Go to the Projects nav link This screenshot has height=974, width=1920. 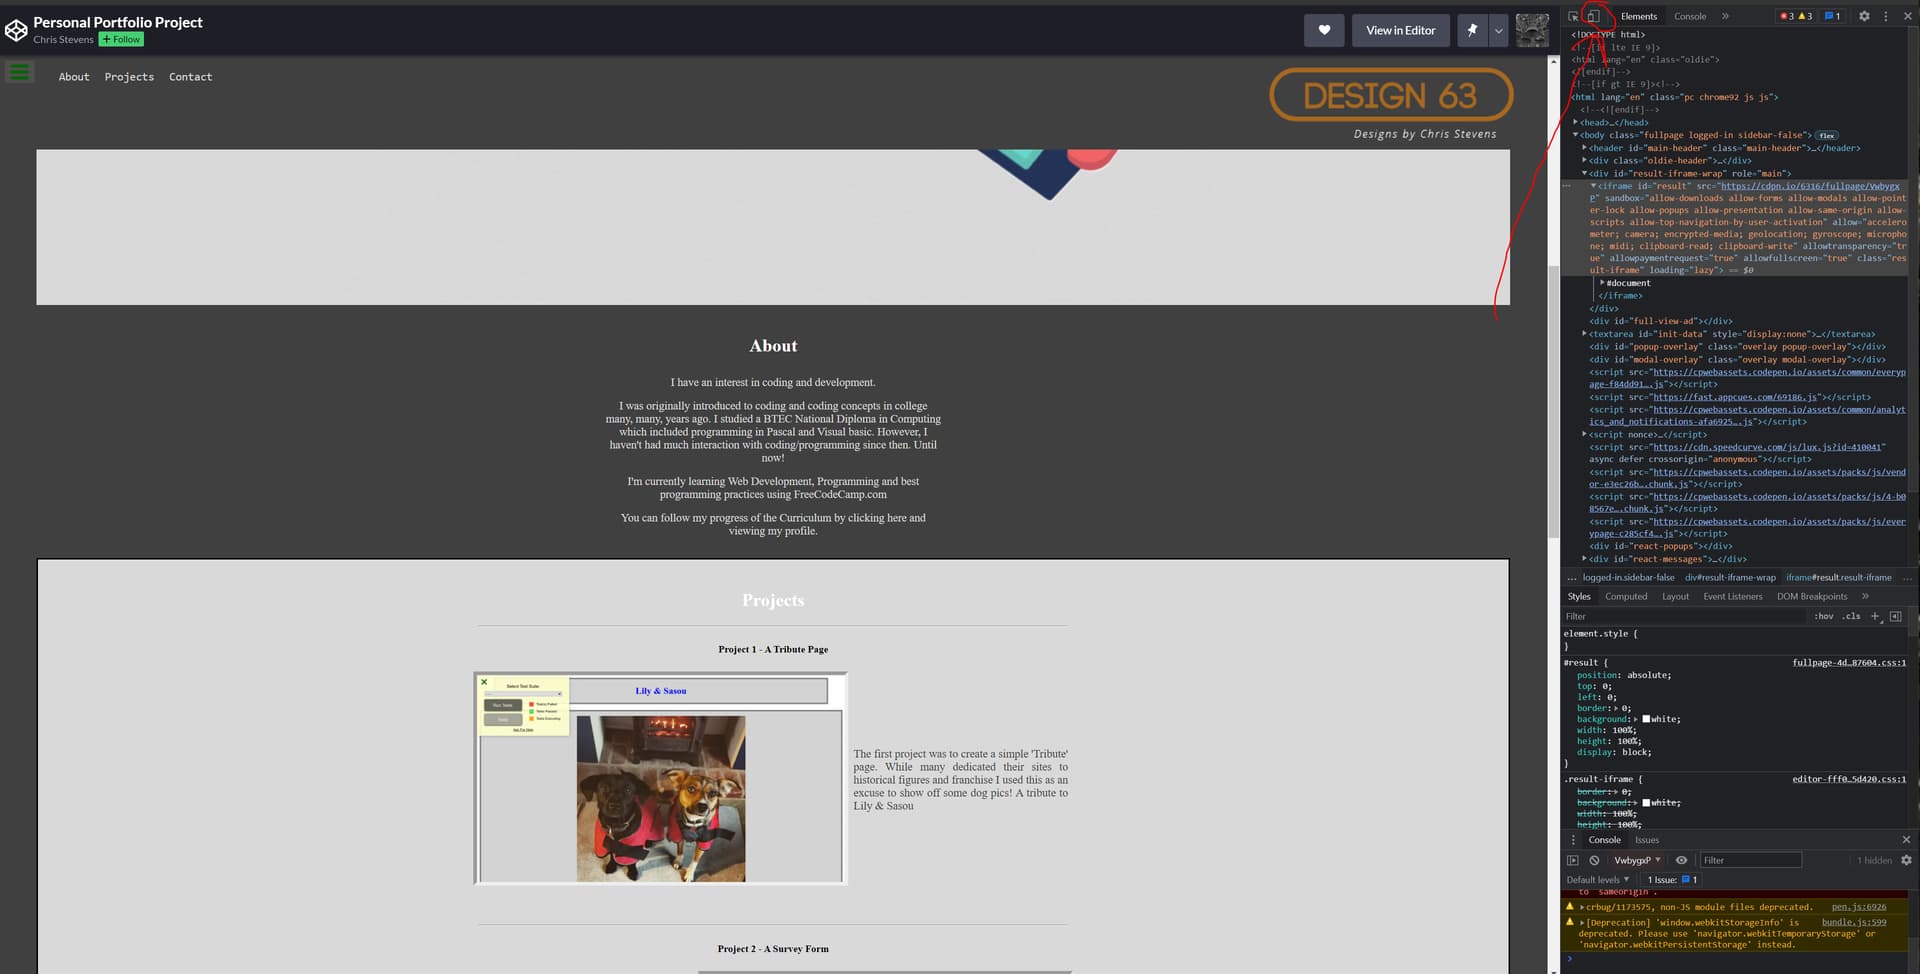(x=129, y=77)
